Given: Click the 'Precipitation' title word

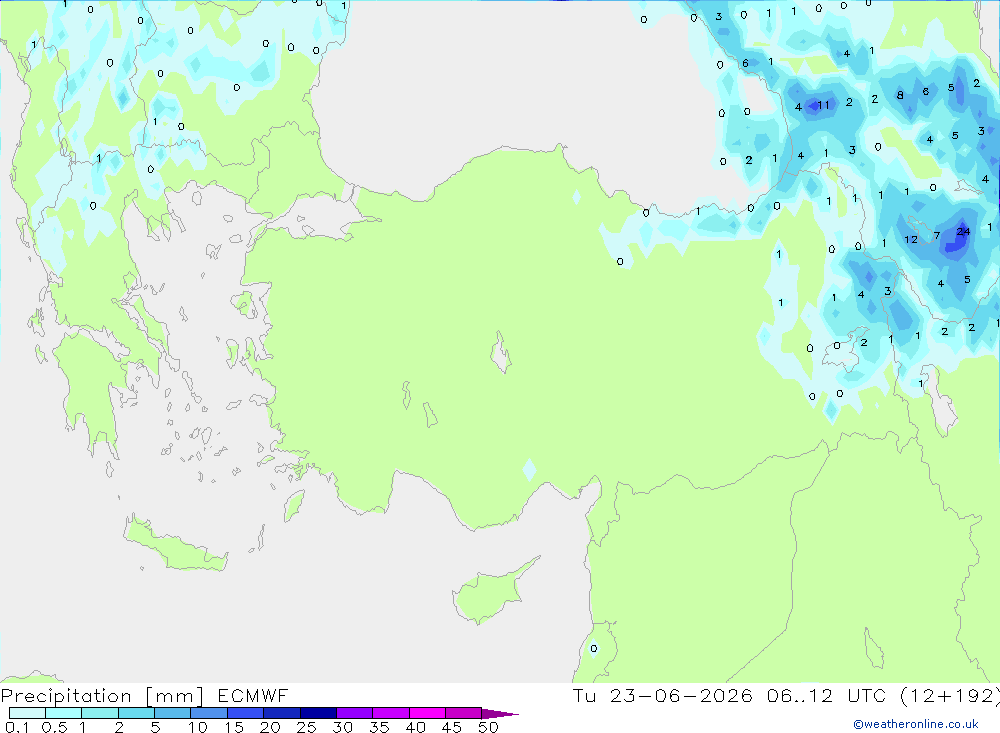Looking at the screenshot, I should pyautogui.click(x=66, y=696).
